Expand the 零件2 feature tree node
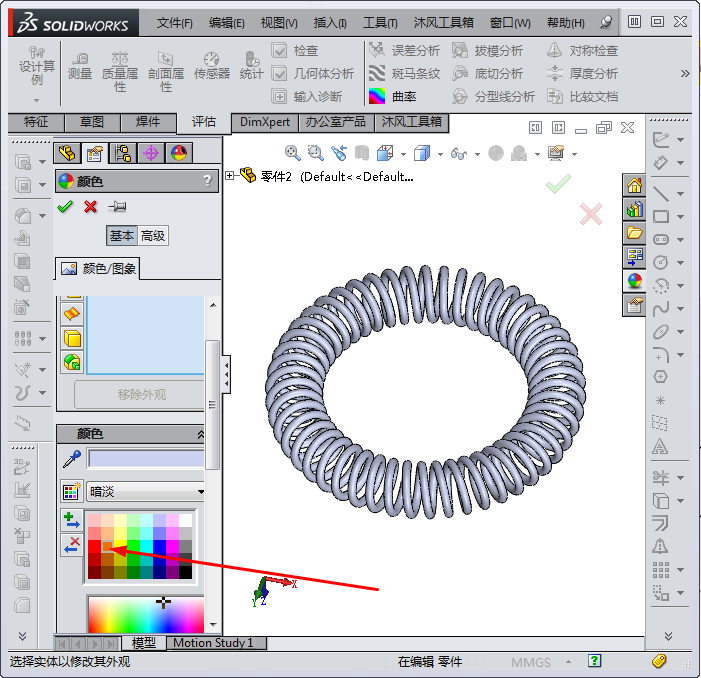The height and width of the screenshot is (678, 701). [230, 176]
